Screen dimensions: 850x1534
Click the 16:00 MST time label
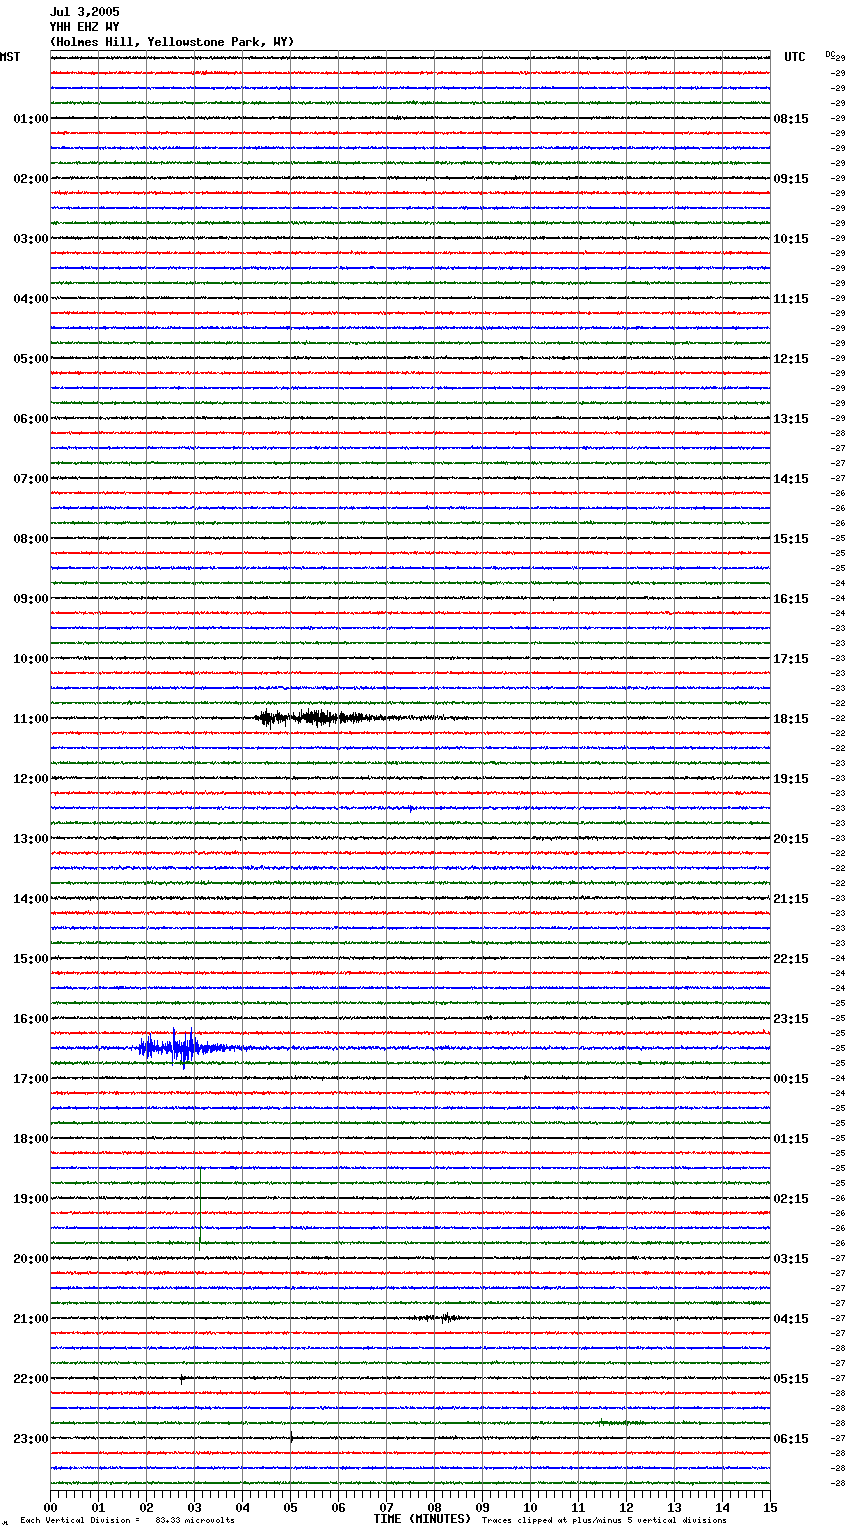[31, 1019]
